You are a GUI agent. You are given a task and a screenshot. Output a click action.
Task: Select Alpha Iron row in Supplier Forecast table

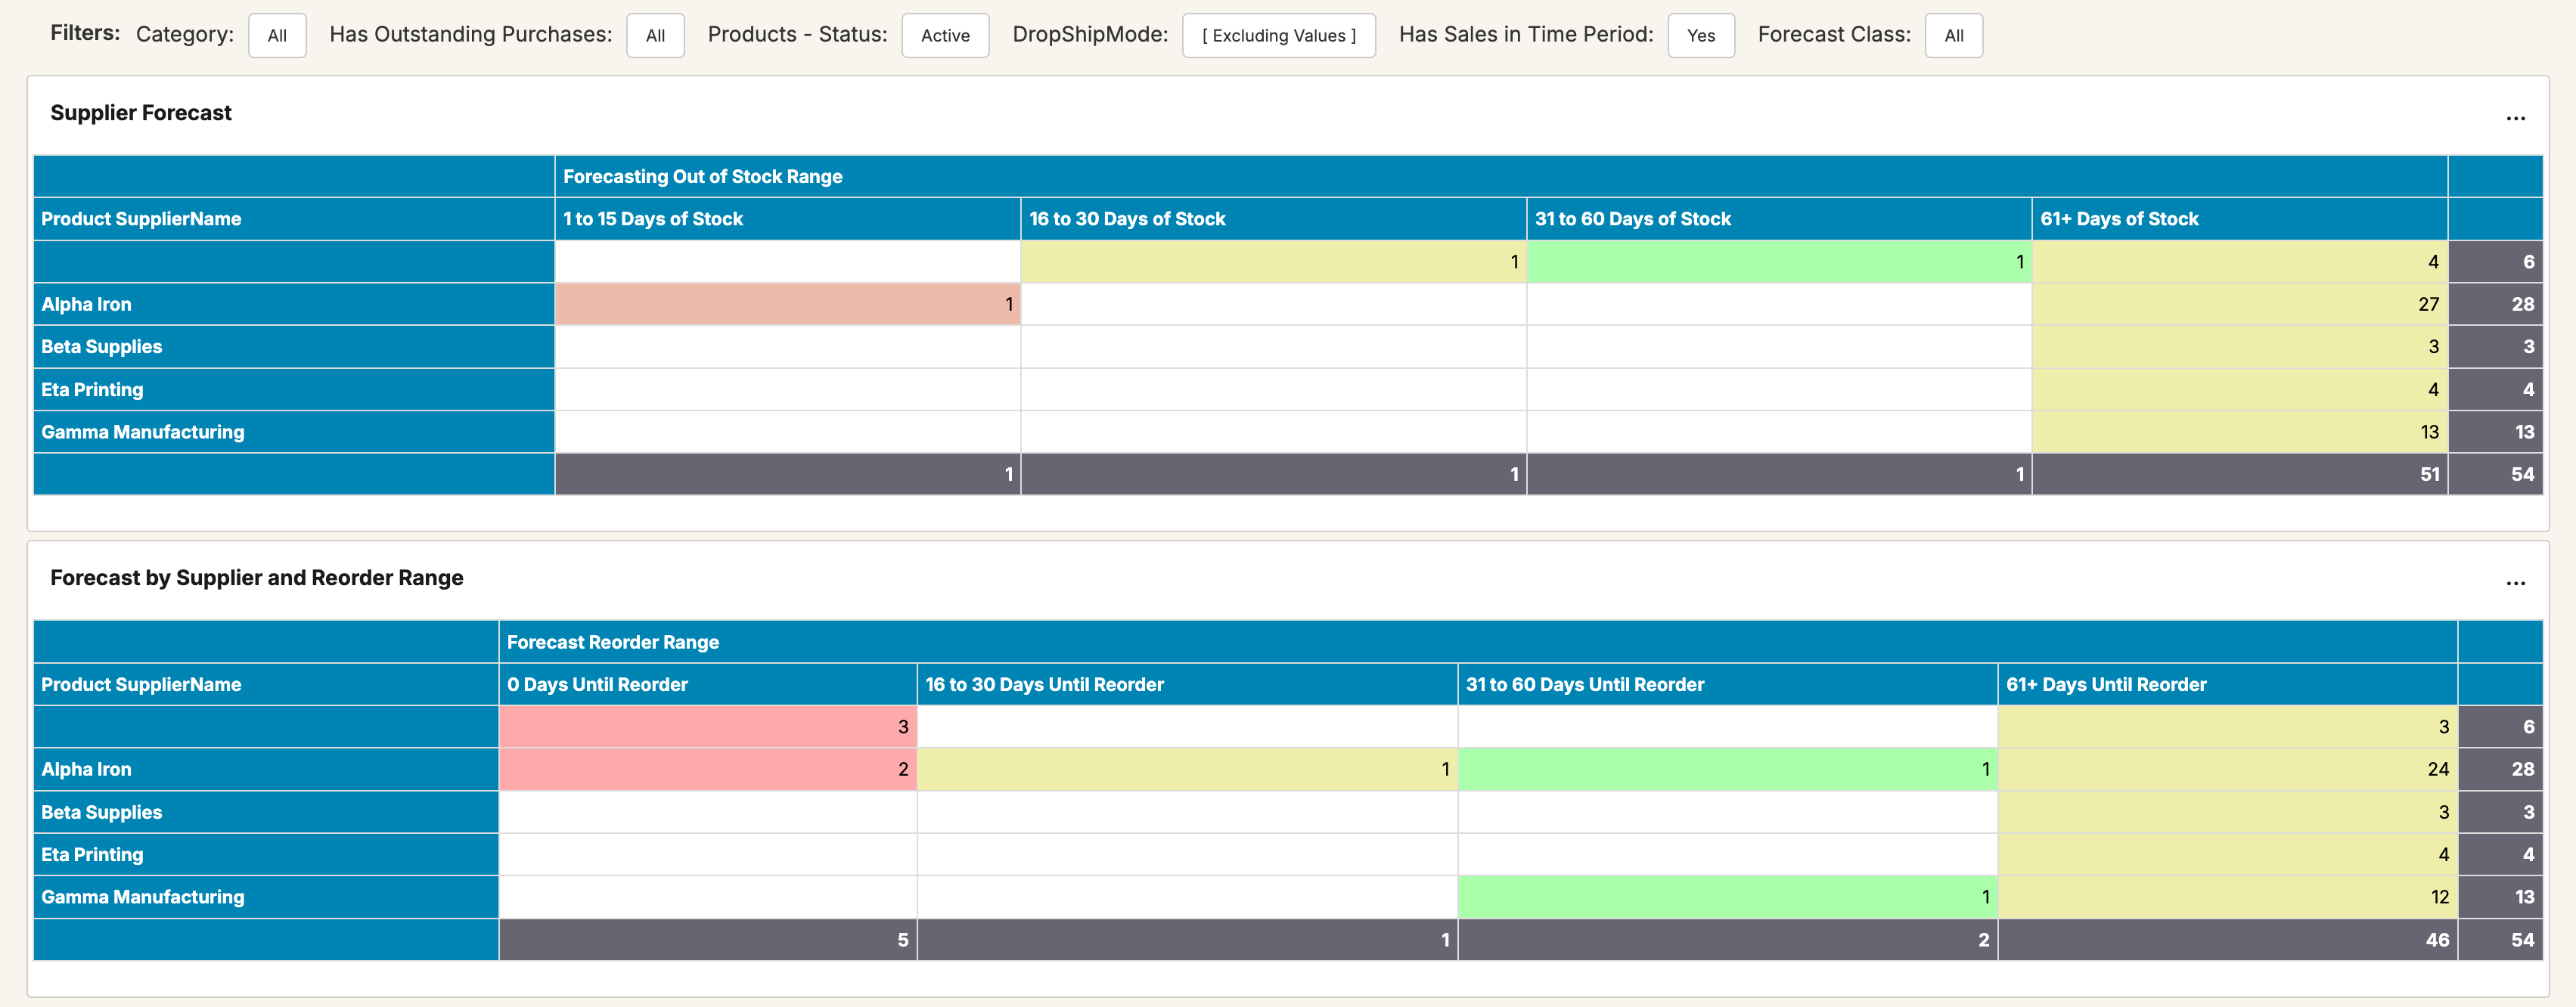pos(86,305)
